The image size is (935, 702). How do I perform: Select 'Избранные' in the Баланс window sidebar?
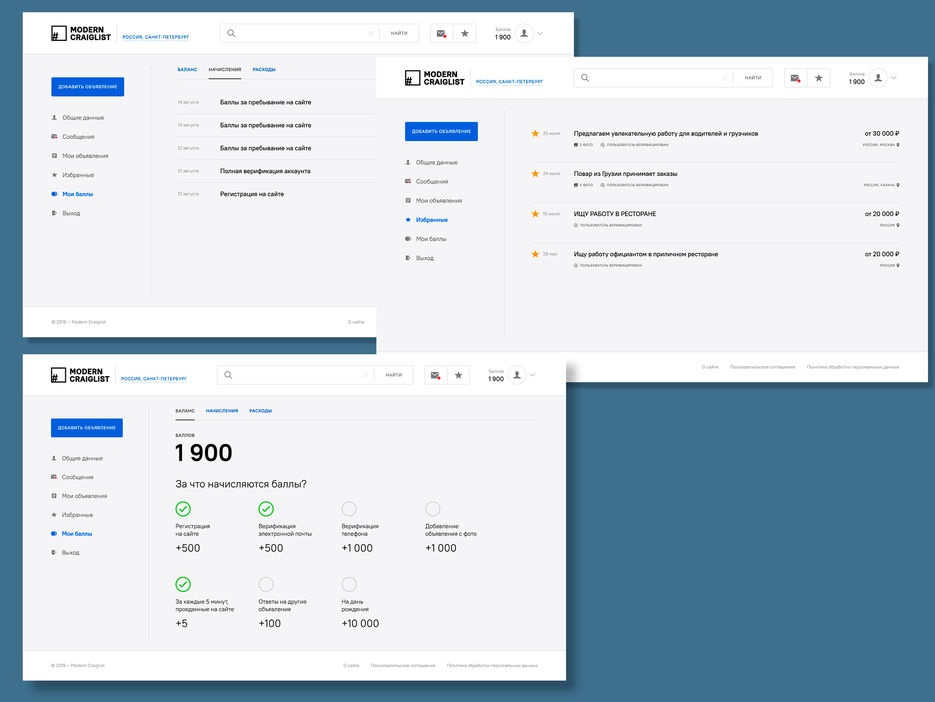pos(72,515)
